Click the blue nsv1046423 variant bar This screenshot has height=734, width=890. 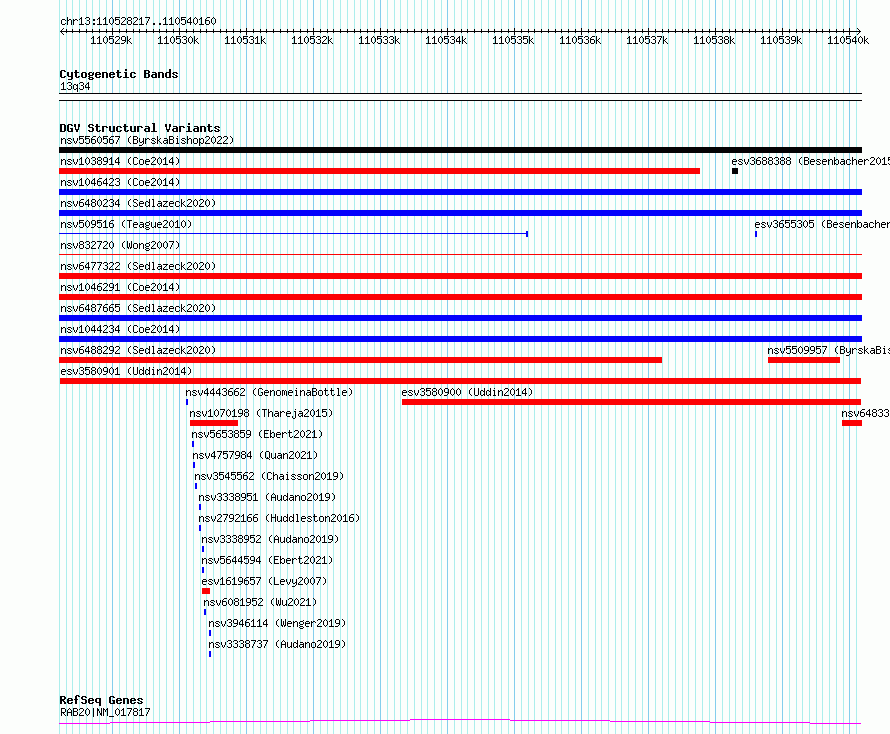[x=460, y=192]
